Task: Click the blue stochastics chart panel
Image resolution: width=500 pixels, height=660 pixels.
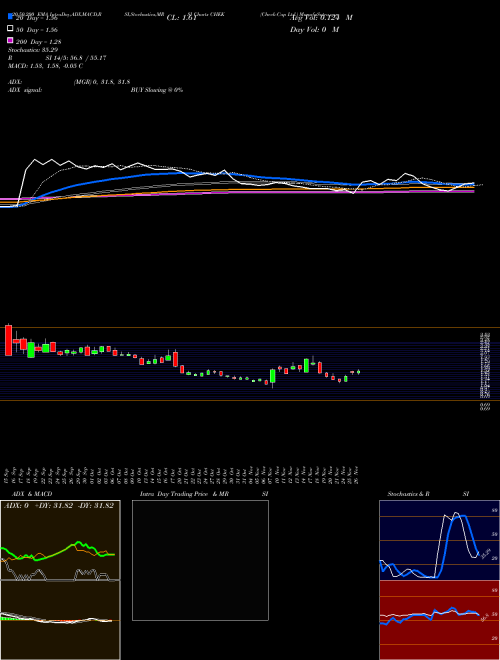Action: pyautogui.click(x=439, y=540)
